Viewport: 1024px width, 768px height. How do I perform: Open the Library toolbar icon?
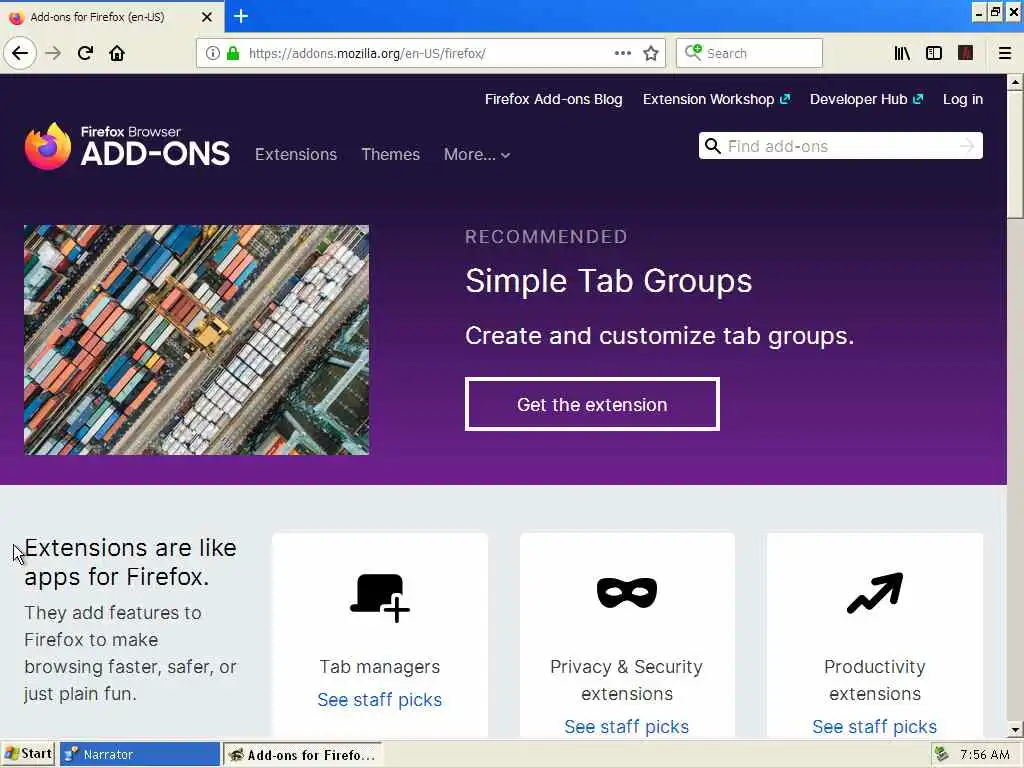click(x=902, y=53)
